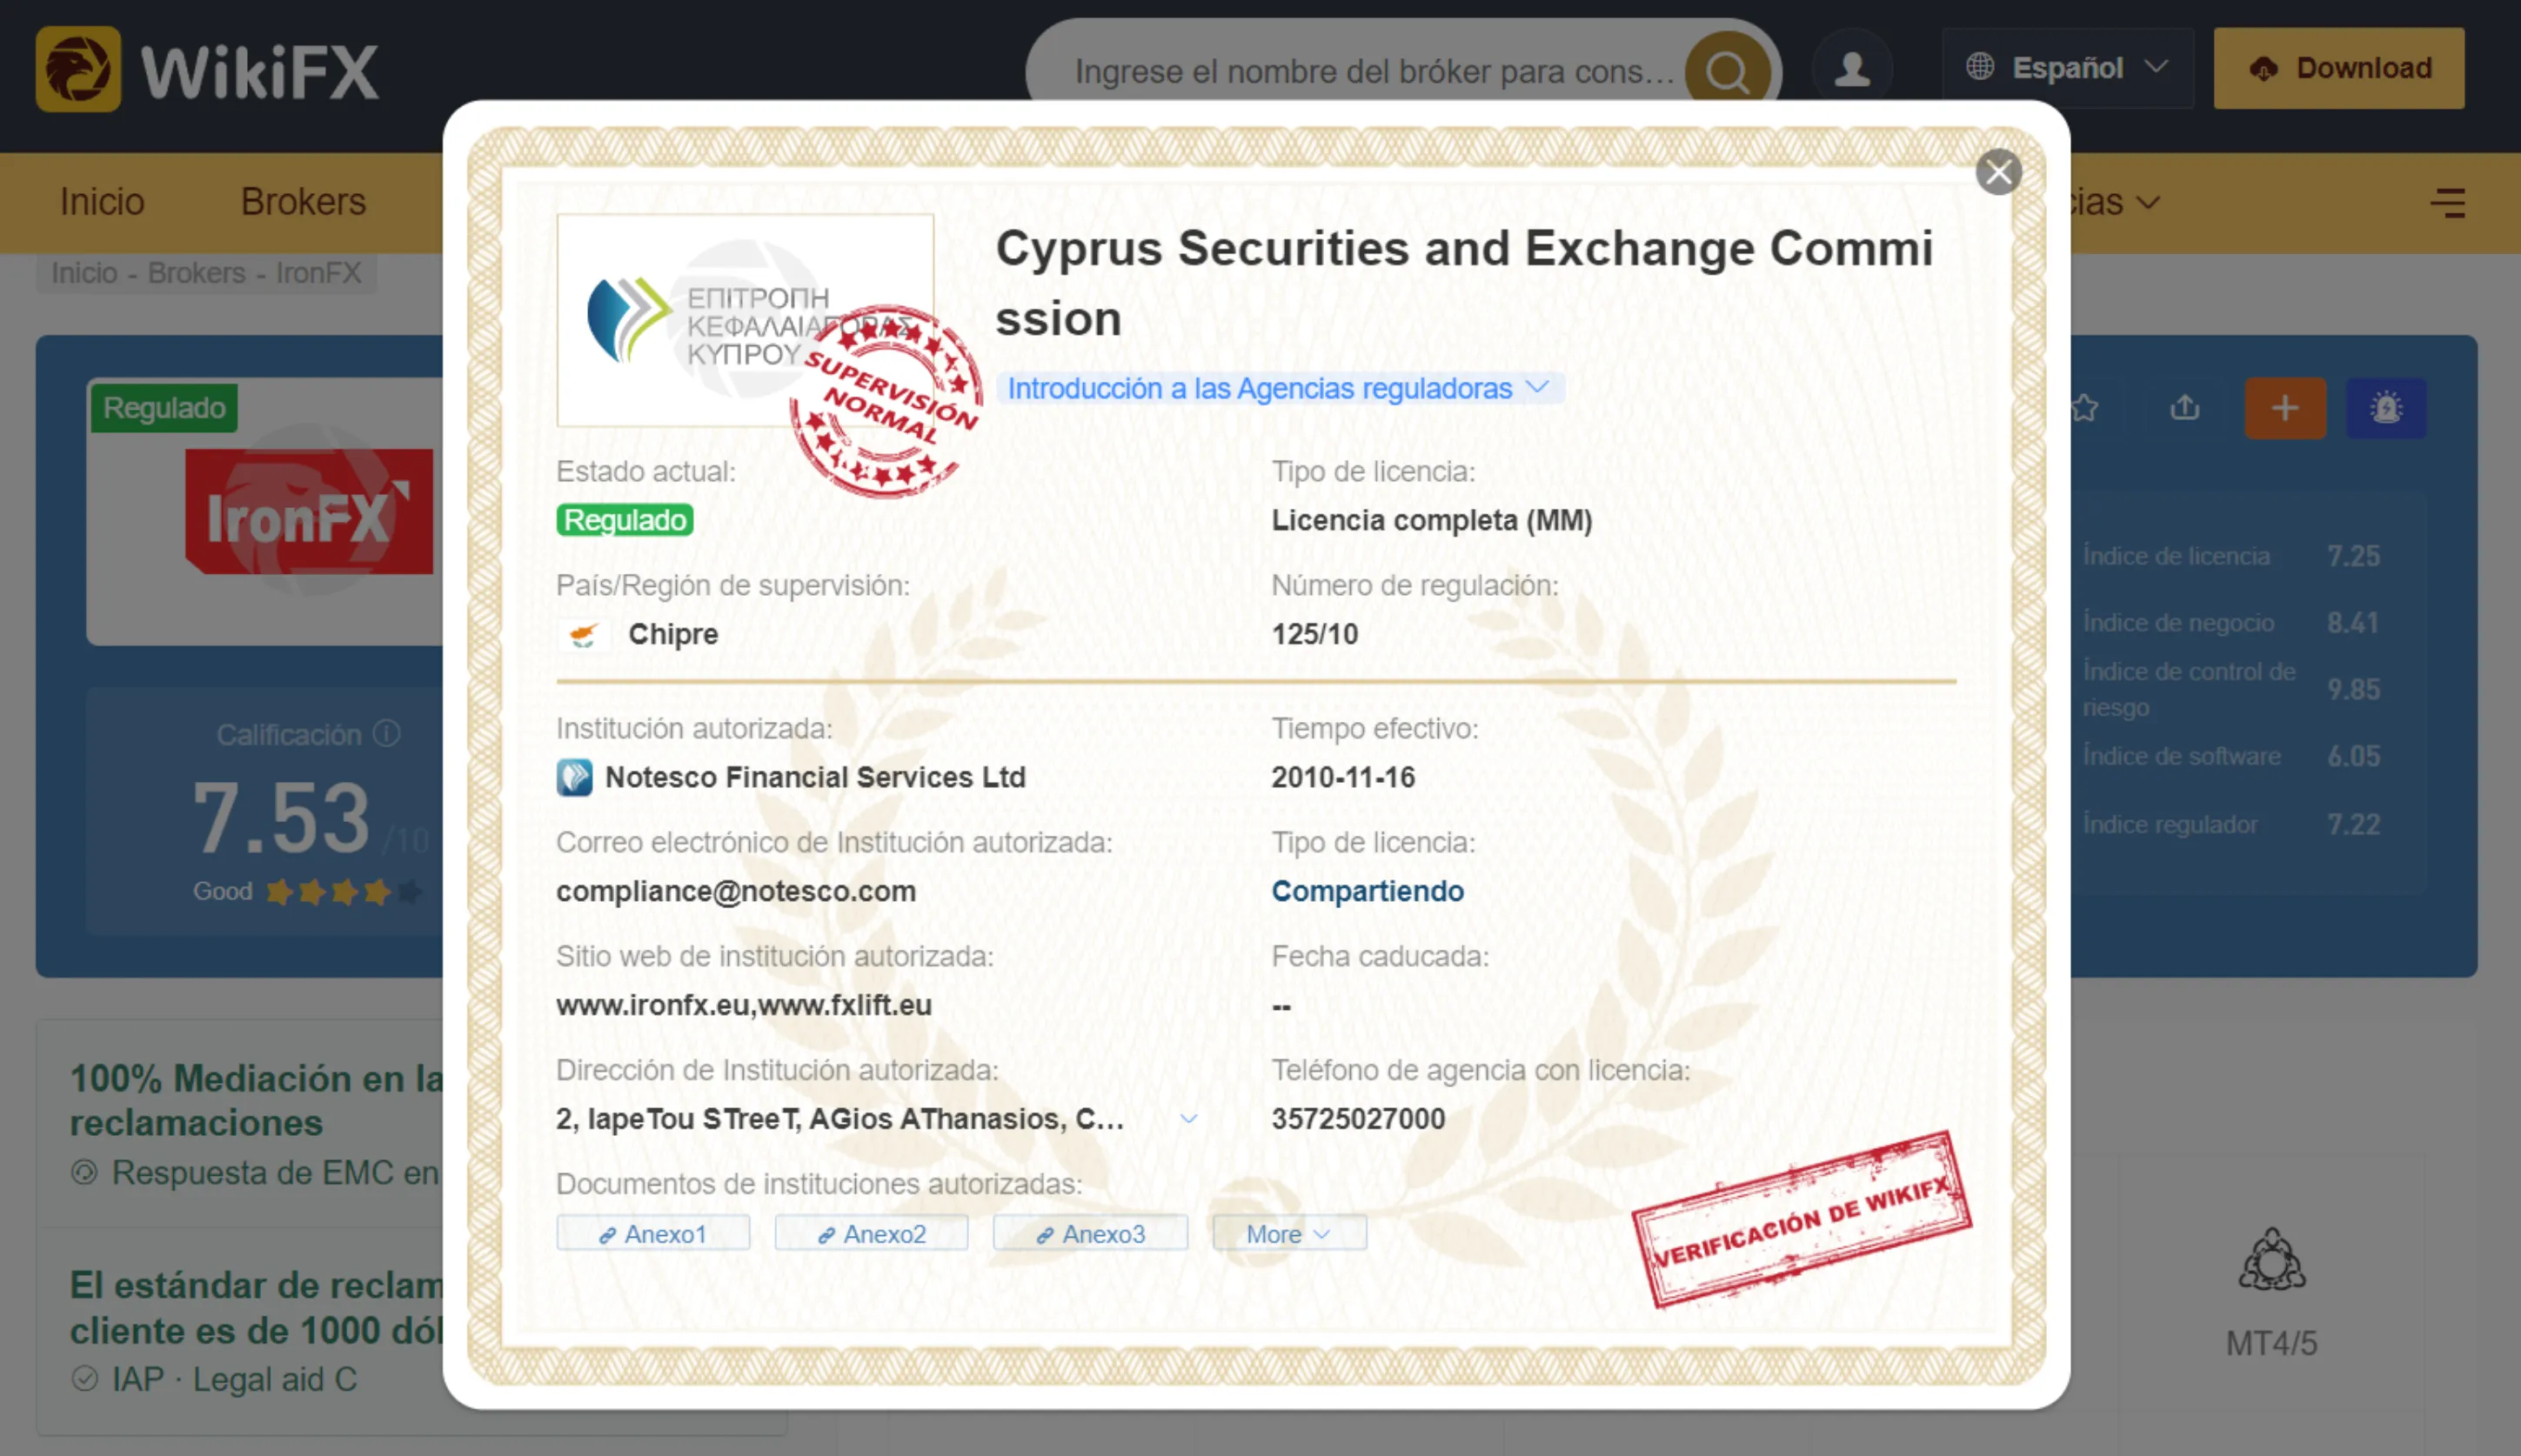Viewport: 2521px width, 1456px height.
Task: Open the Español language dropdown
Action: (2067, 68)
